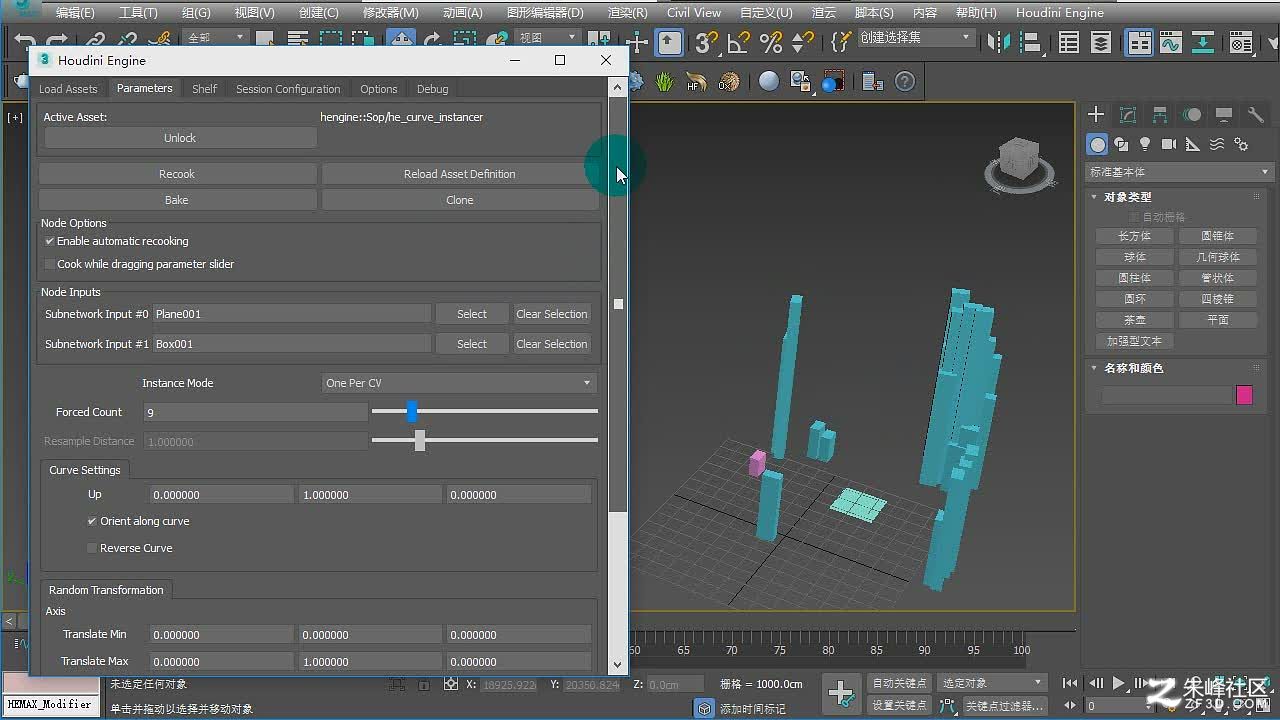Open the Display panel in the command panel

pyautogui.click(x=1224, y=115)
